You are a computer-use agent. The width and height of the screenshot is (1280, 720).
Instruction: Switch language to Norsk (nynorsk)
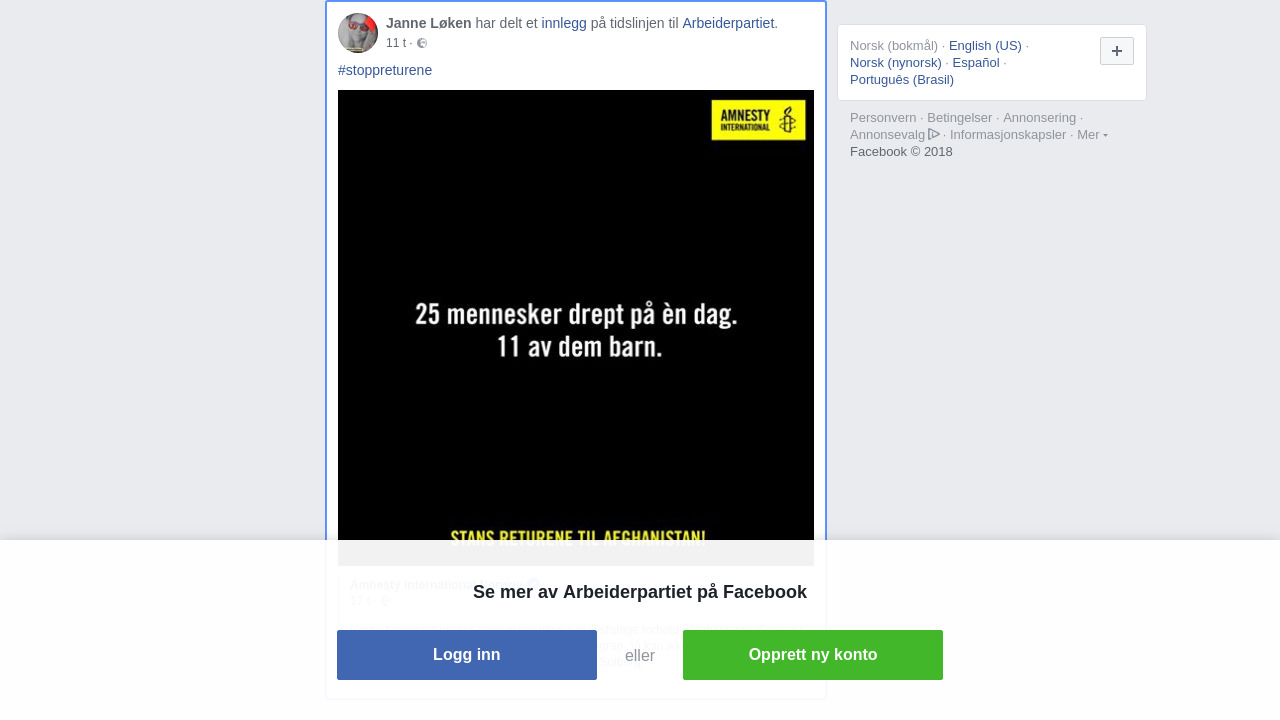pos(896,62)
